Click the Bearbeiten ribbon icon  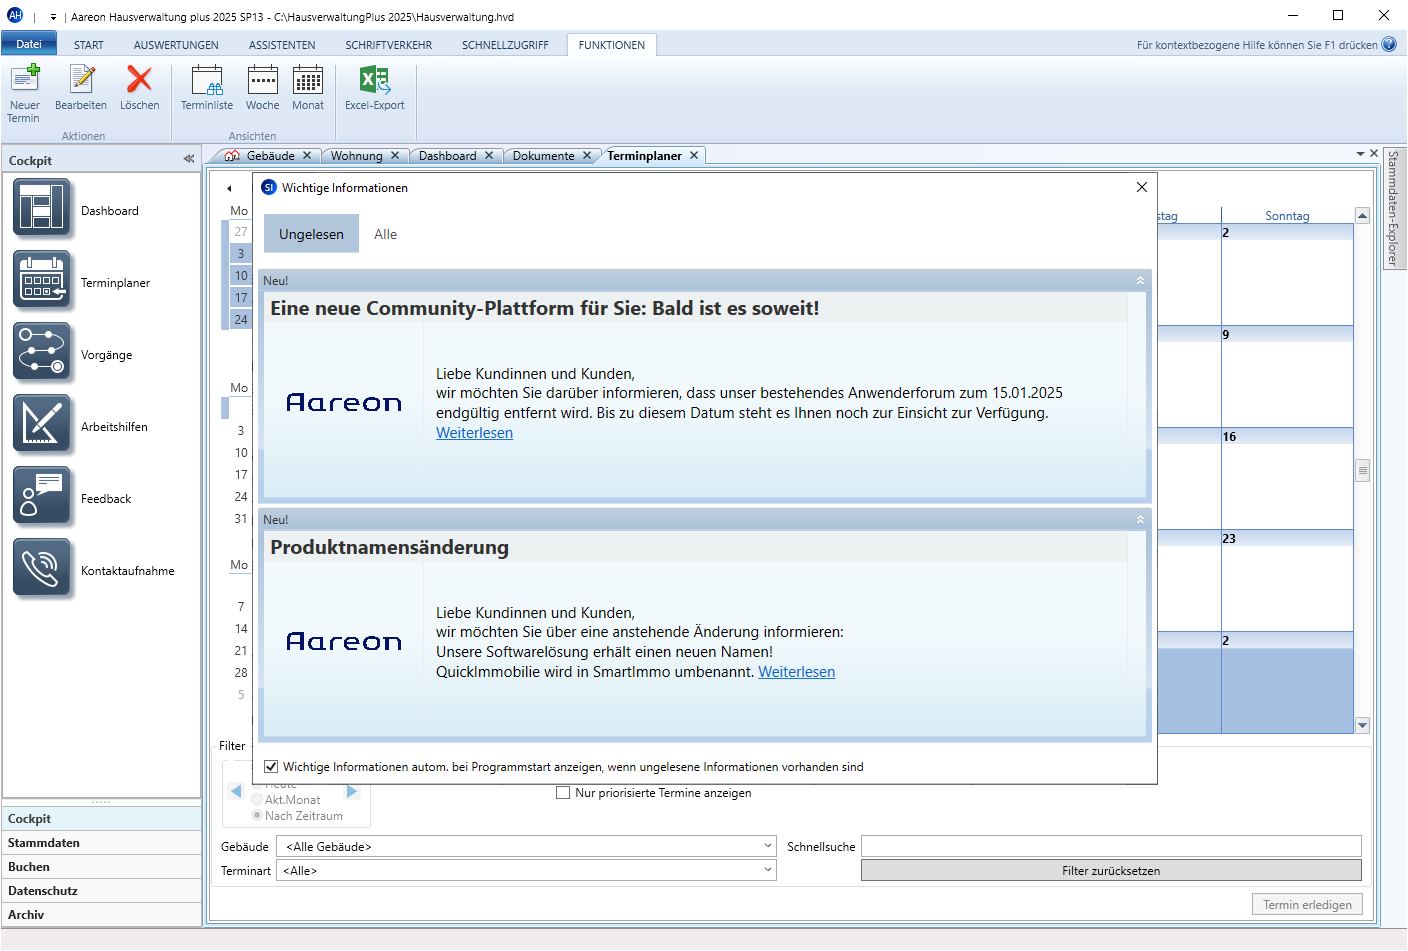[81, 88]
